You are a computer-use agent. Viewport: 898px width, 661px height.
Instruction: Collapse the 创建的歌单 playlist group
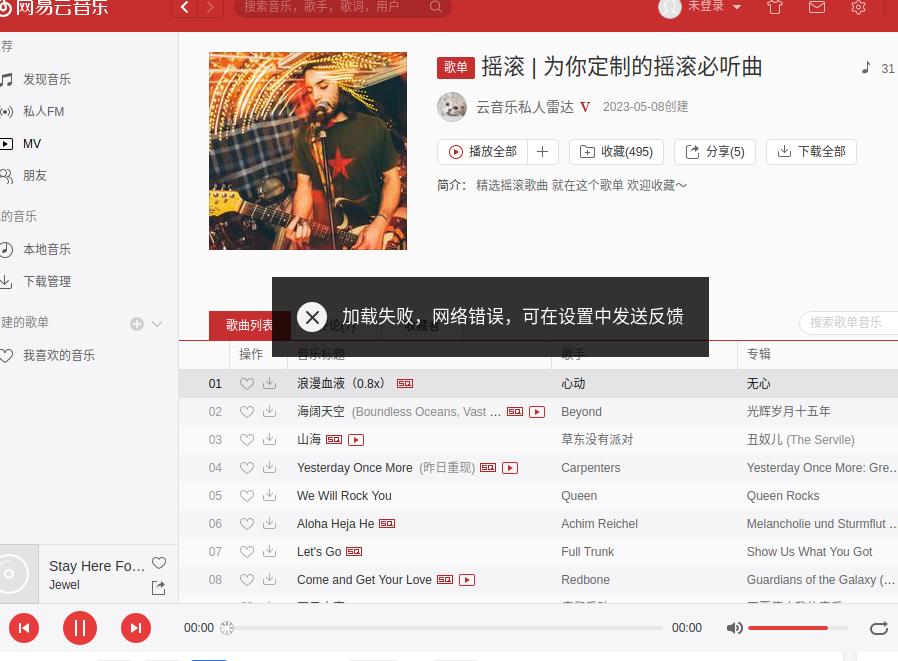pos(158,324)
